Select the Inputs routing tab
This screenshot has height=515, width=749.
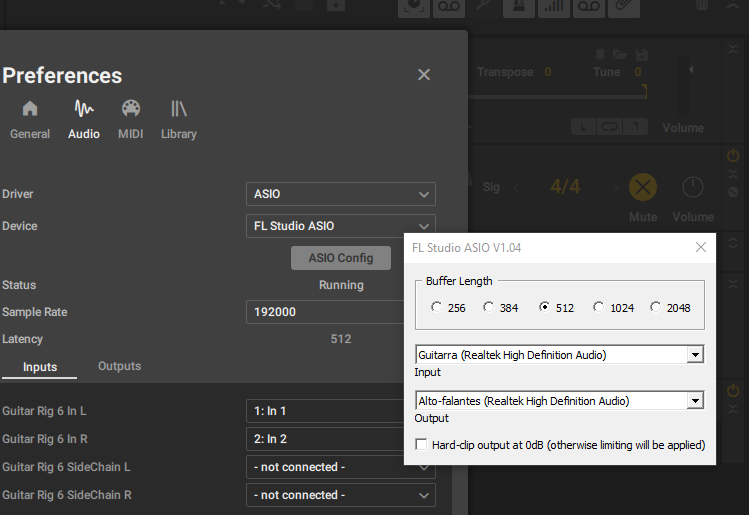click(40, 367)
